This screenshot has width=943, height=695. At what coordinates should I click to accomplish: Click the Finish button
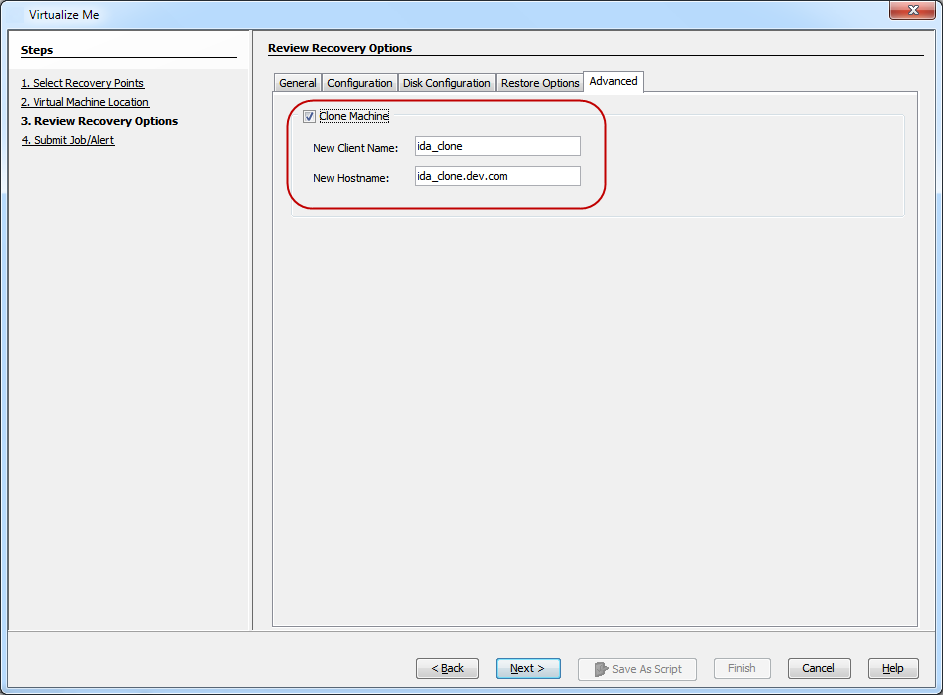pyautogui.click(x=741, y=668)
